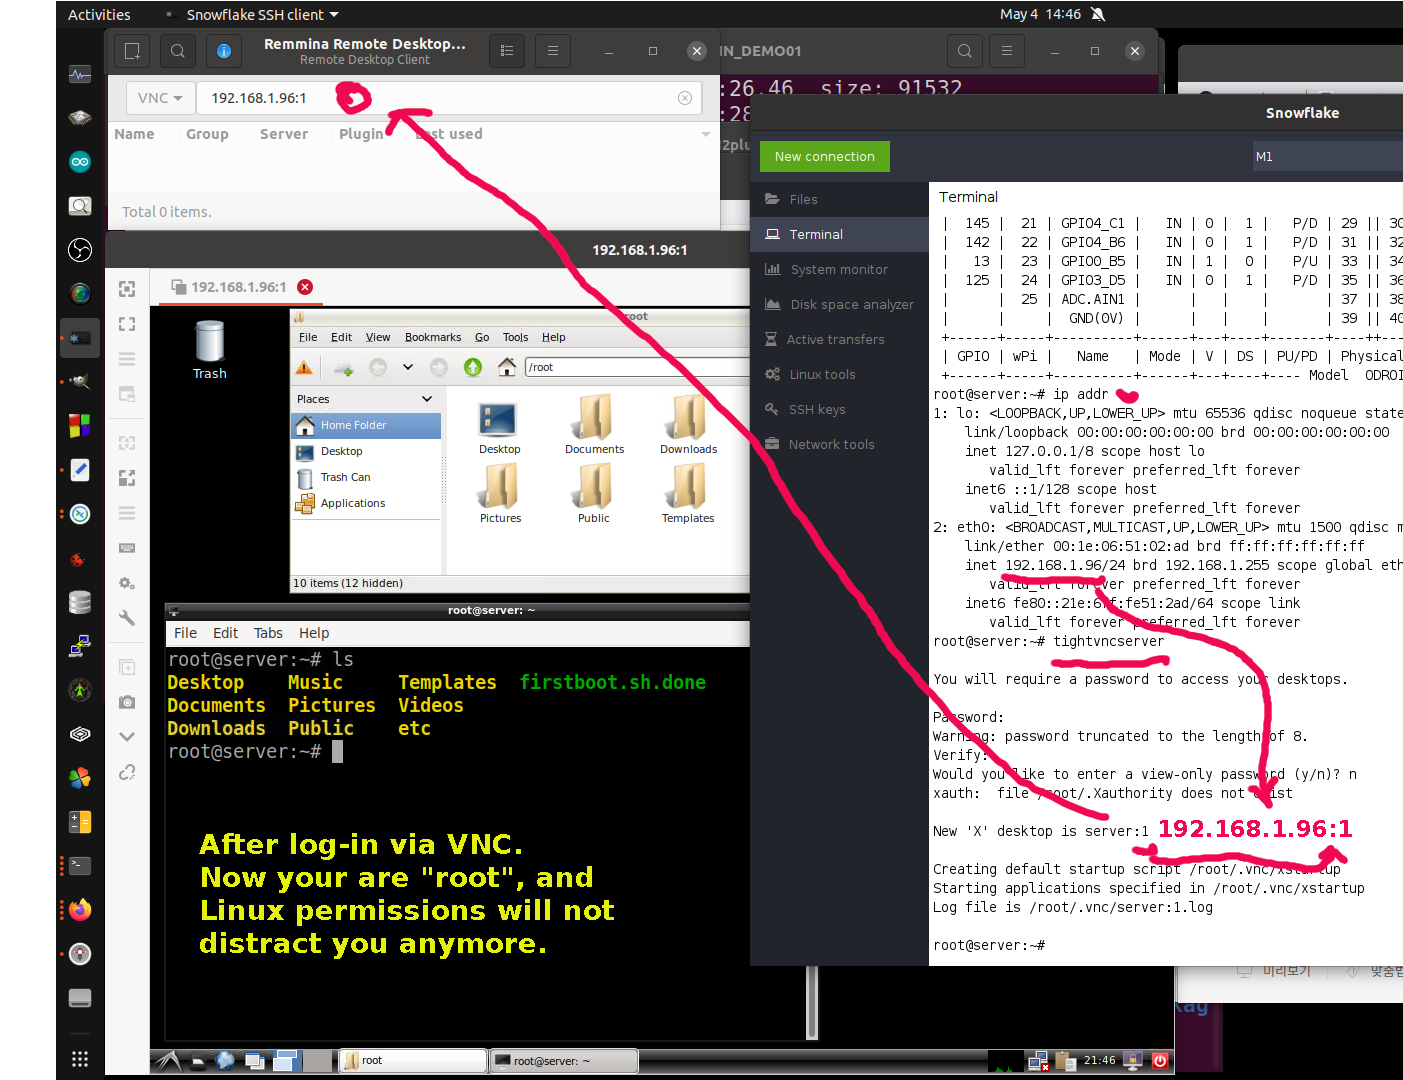Image resolution: width=1403 pixels, height=1080 pixels.
Task: Expand the Places side pane dropdown
Action: [427, 399]
